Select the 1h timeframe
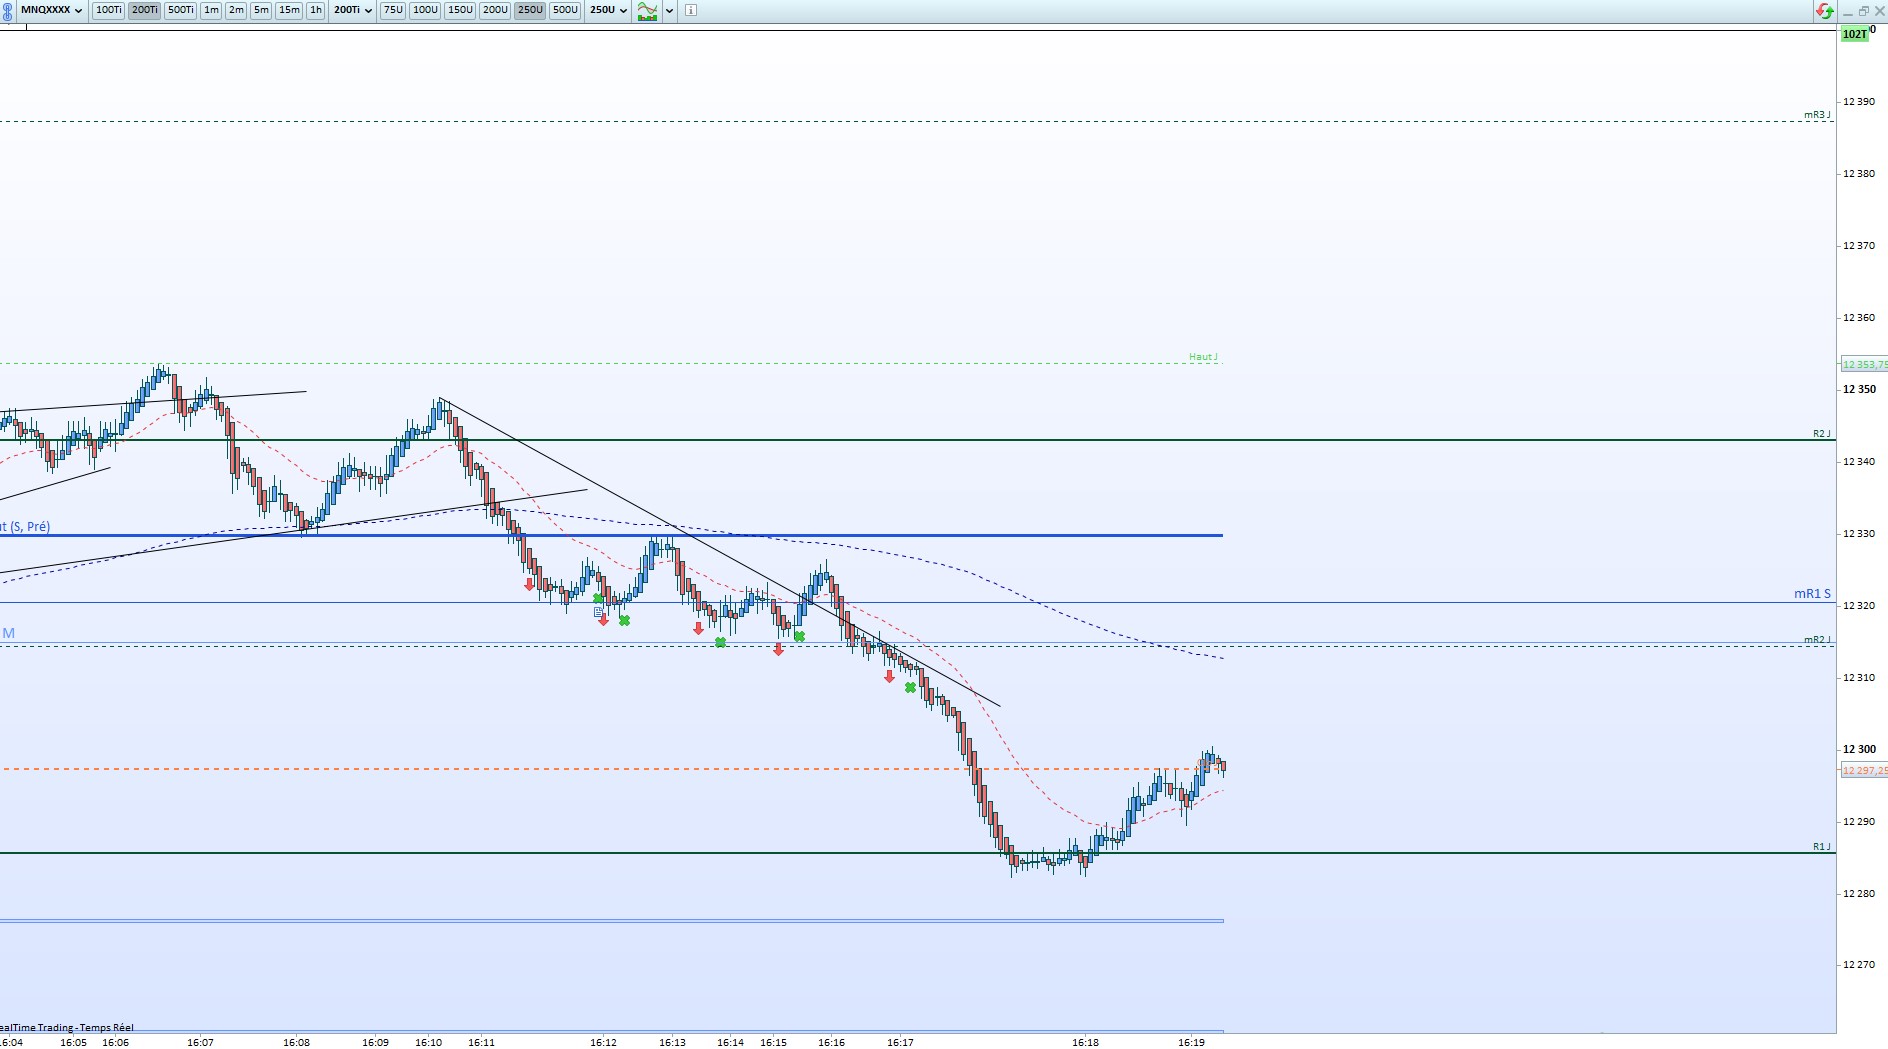 click(316, 10)
